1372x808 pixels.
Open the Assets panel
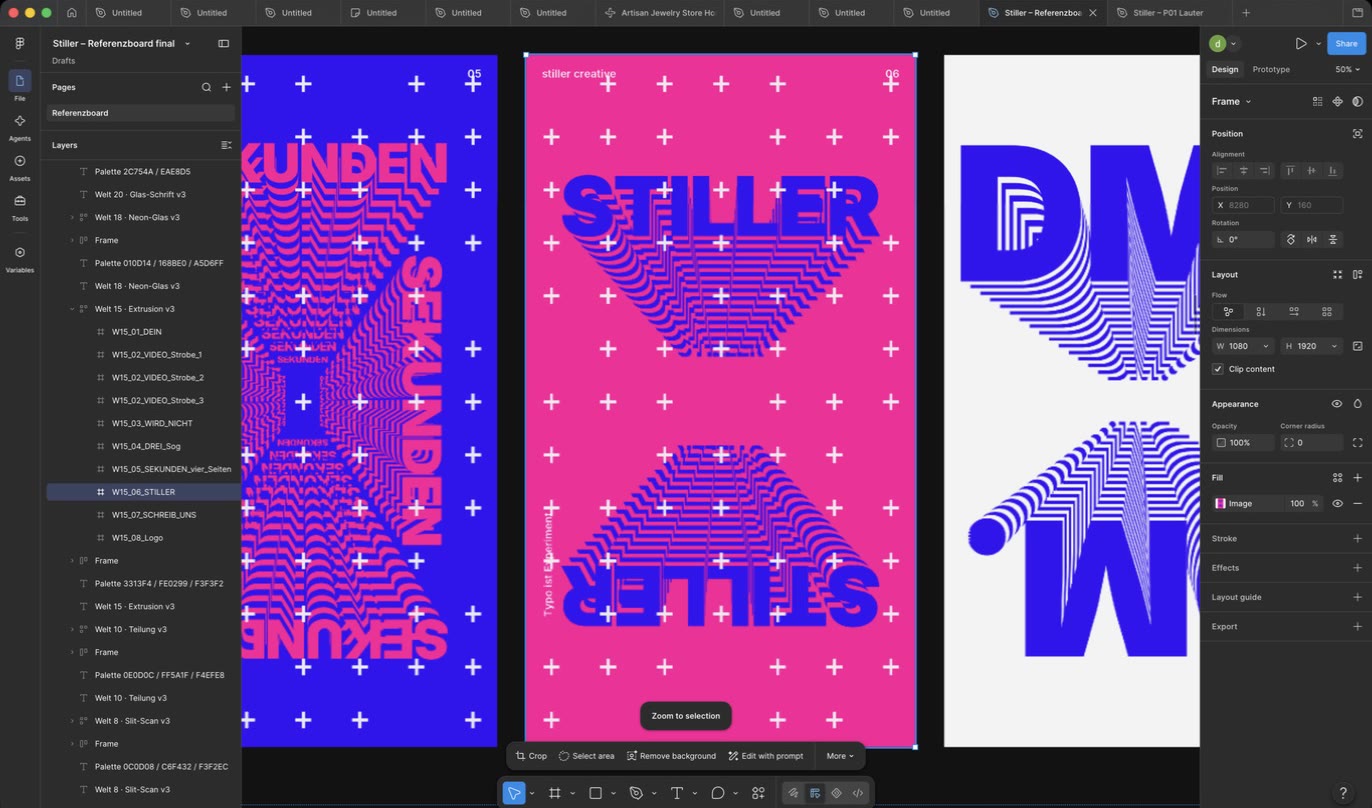pos(20,165)
